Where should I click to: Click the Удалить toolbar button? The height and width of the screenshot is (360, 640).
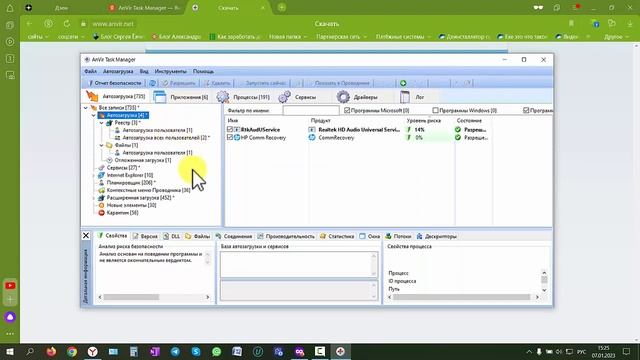217,83
